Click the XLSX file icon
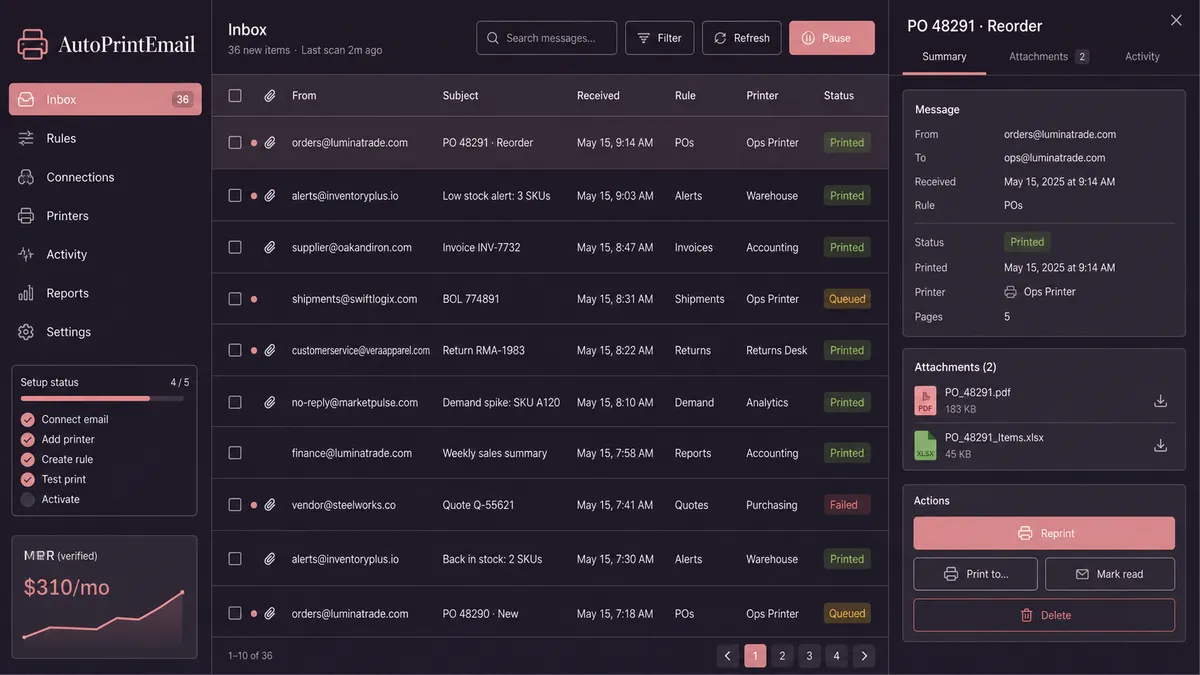 (x=925, y=445)
